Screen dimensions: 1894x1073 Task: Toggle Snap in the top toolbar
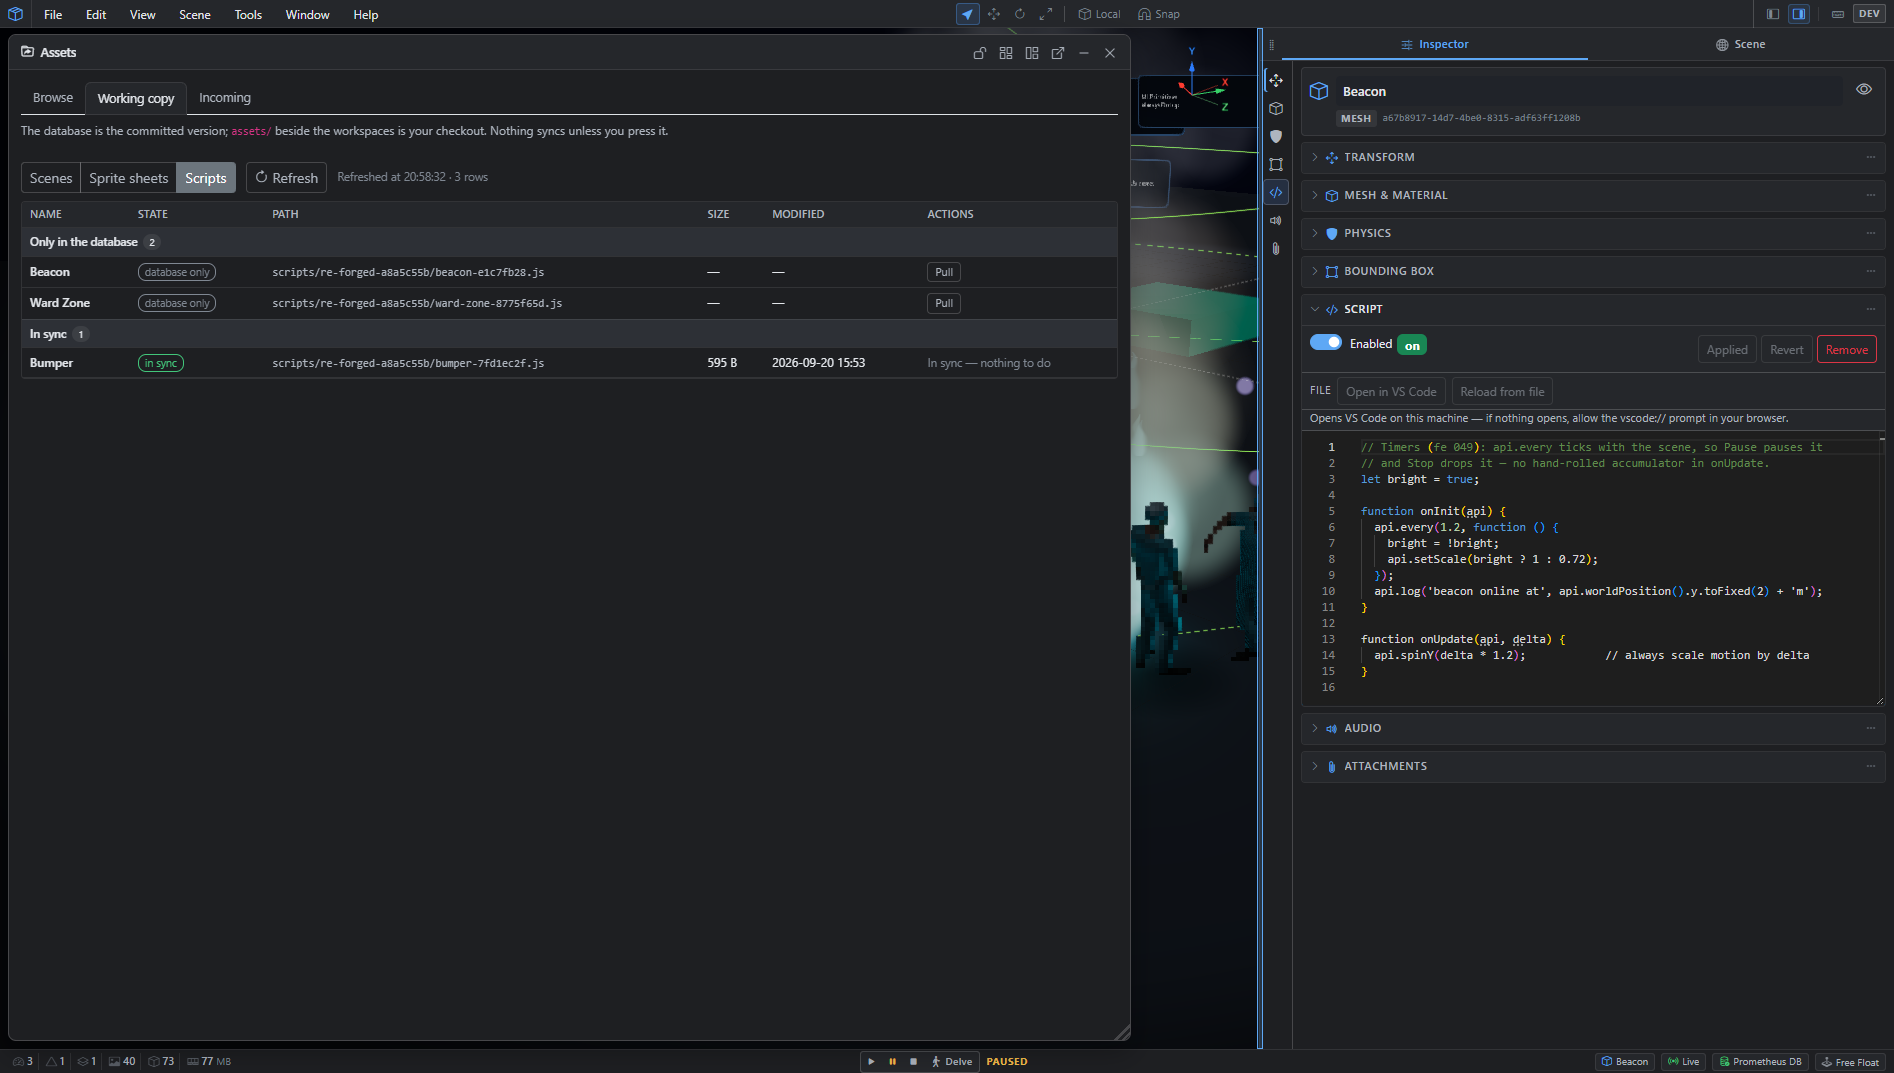point(1158,14)
